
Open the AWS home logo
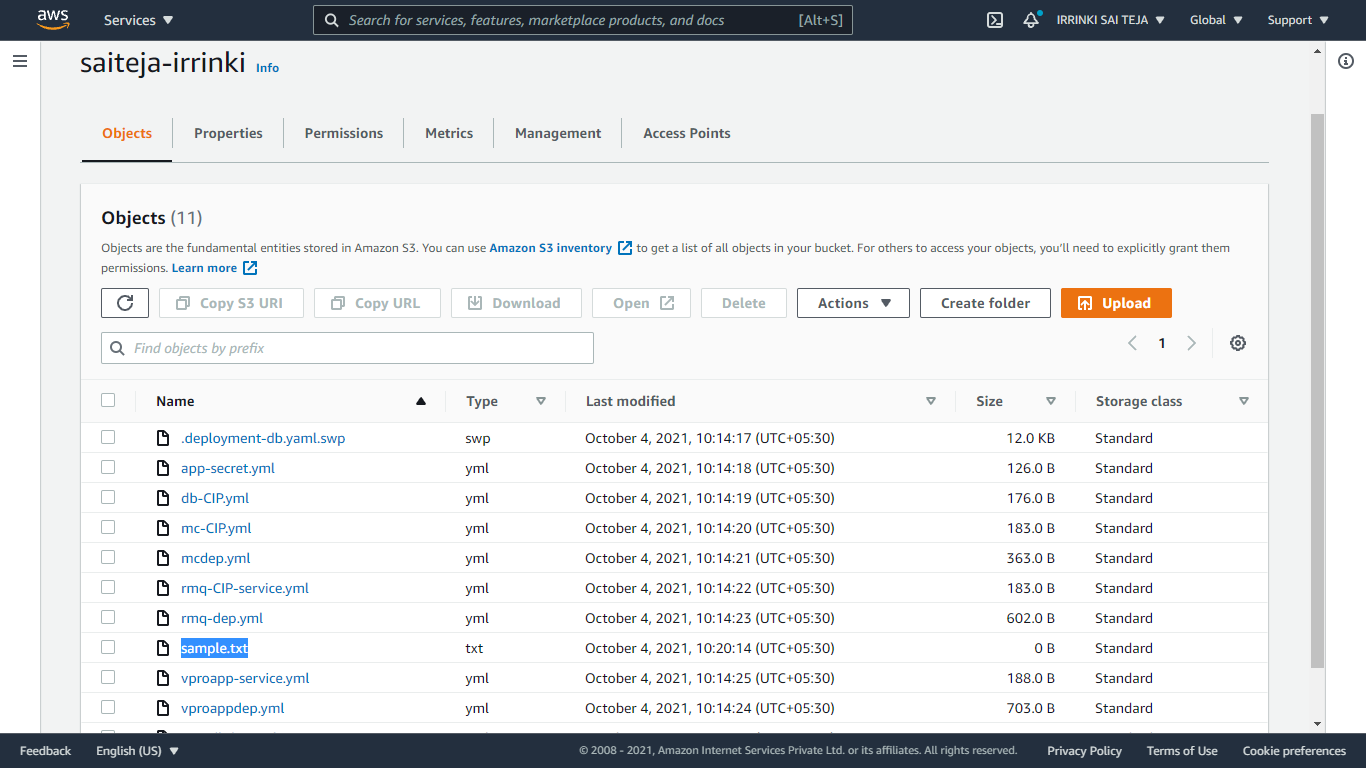point(53,20)
